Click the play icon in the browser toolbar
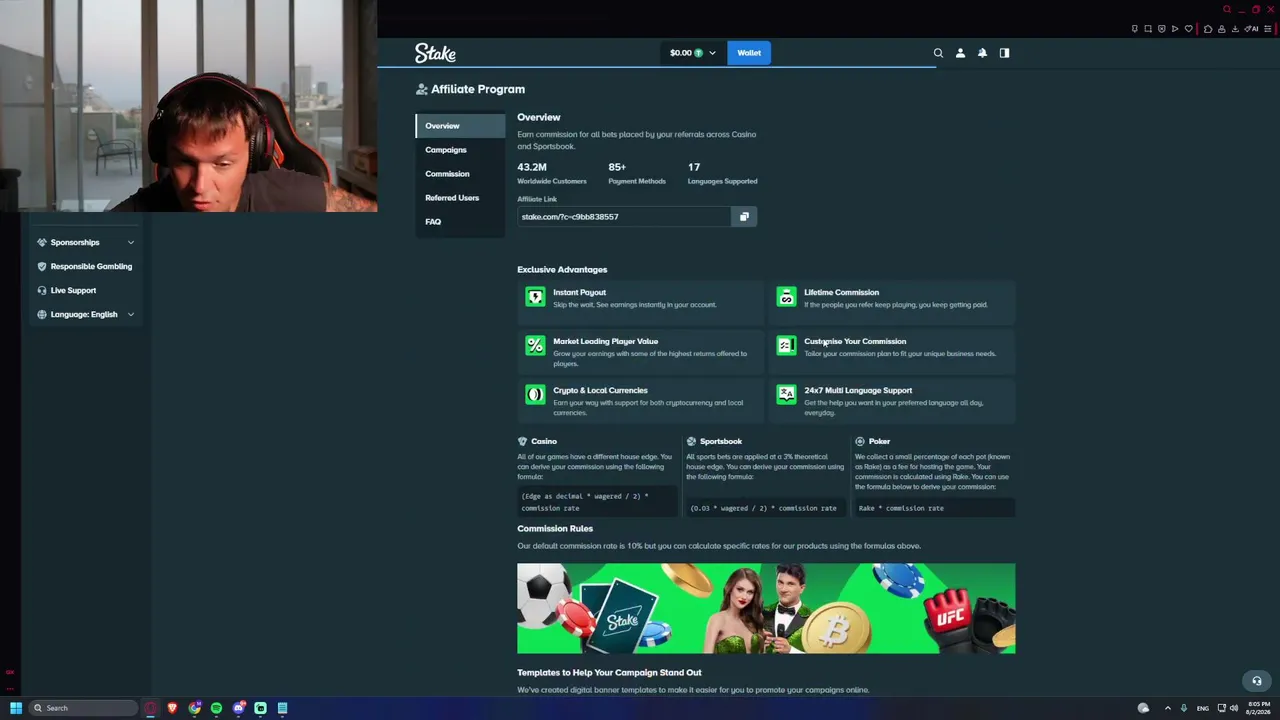 pyautogui.click(x=1175, y=29)
